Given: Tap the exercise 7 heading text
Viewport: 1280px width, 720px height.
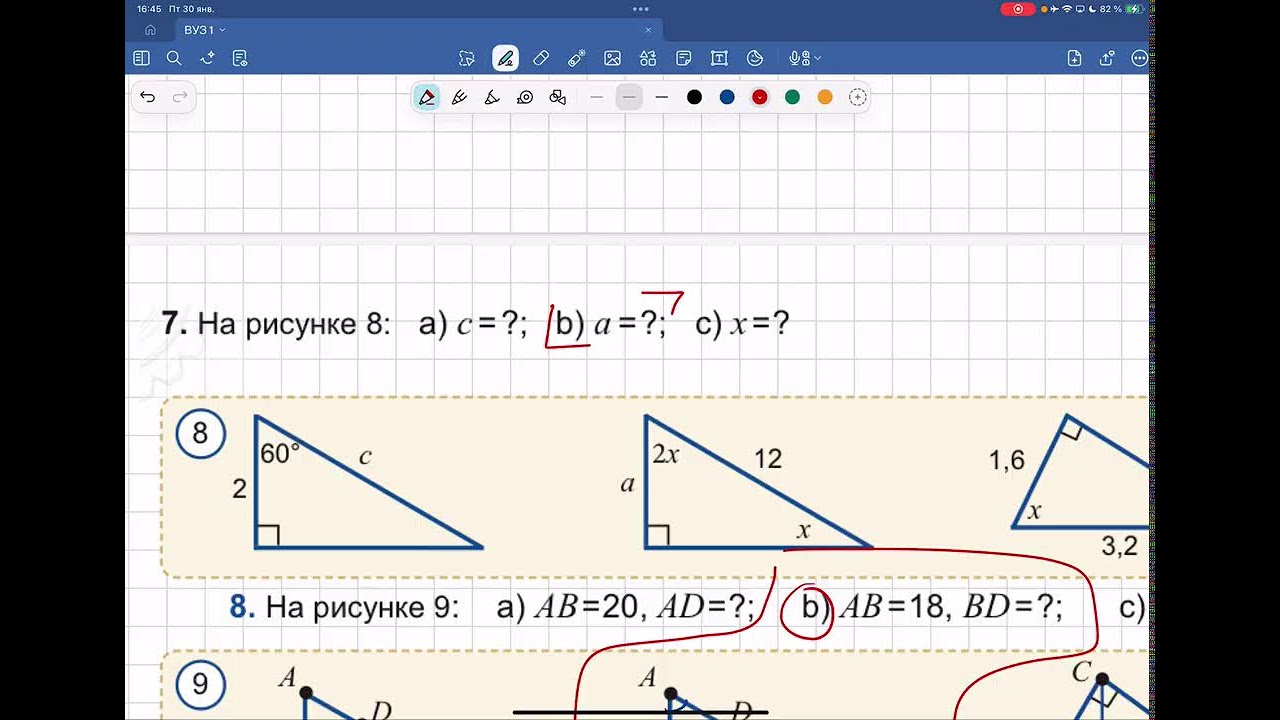Looking at the screenshot, I should [x=476, y=324].
